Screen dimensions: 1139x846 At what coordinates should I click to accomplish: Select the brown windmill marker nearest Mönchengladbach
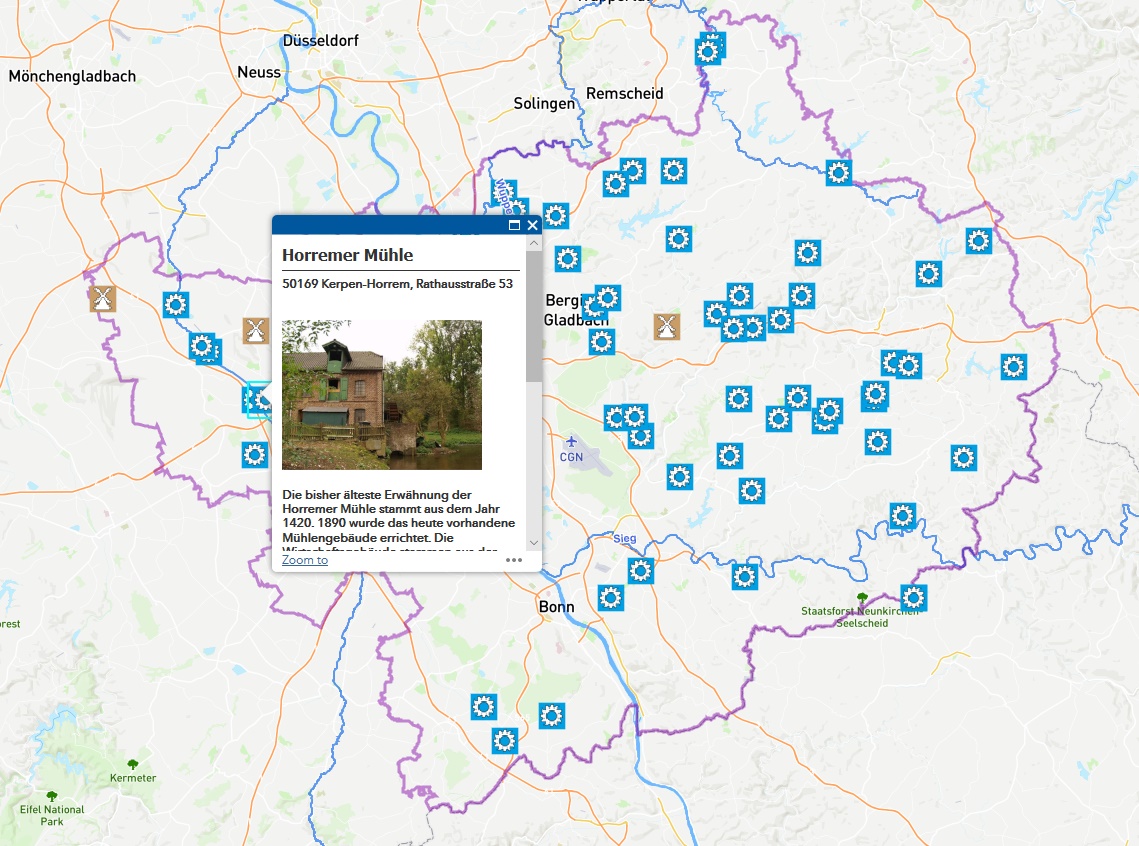(102, 298)
